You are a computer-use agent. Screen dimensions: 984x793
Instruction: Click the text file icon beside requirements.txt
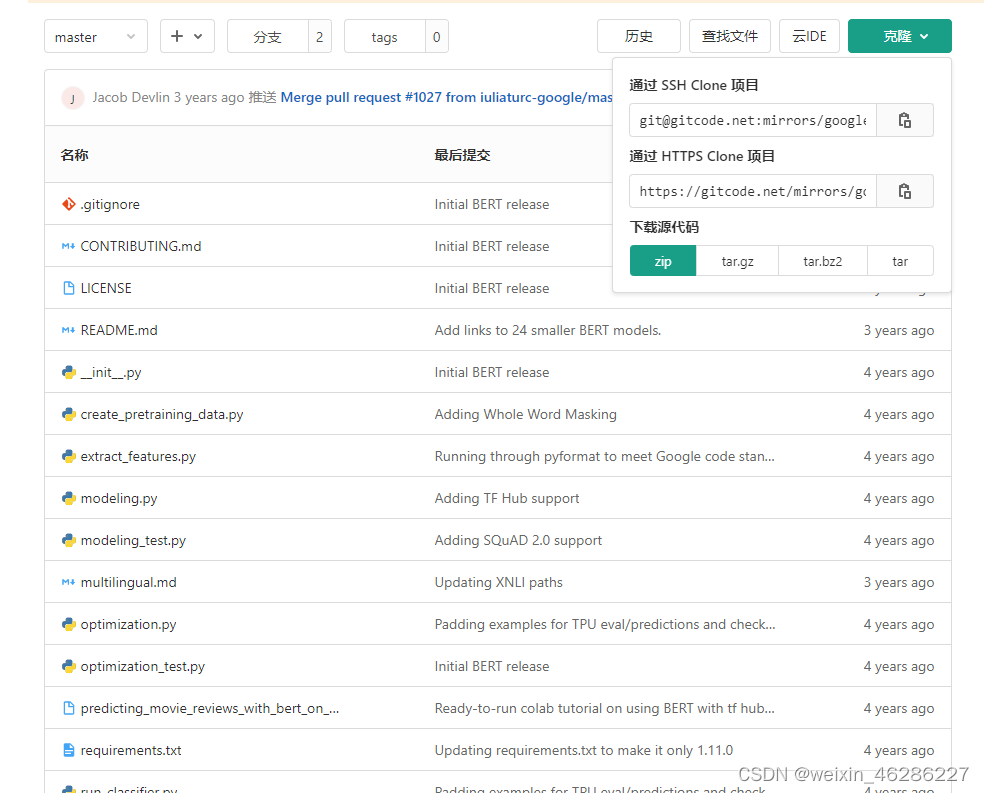click(67, 750)
